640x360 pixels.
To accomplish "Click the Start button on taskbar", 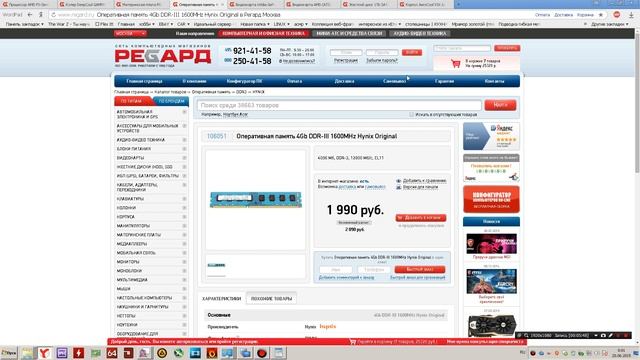I will (x=9, y=353).
